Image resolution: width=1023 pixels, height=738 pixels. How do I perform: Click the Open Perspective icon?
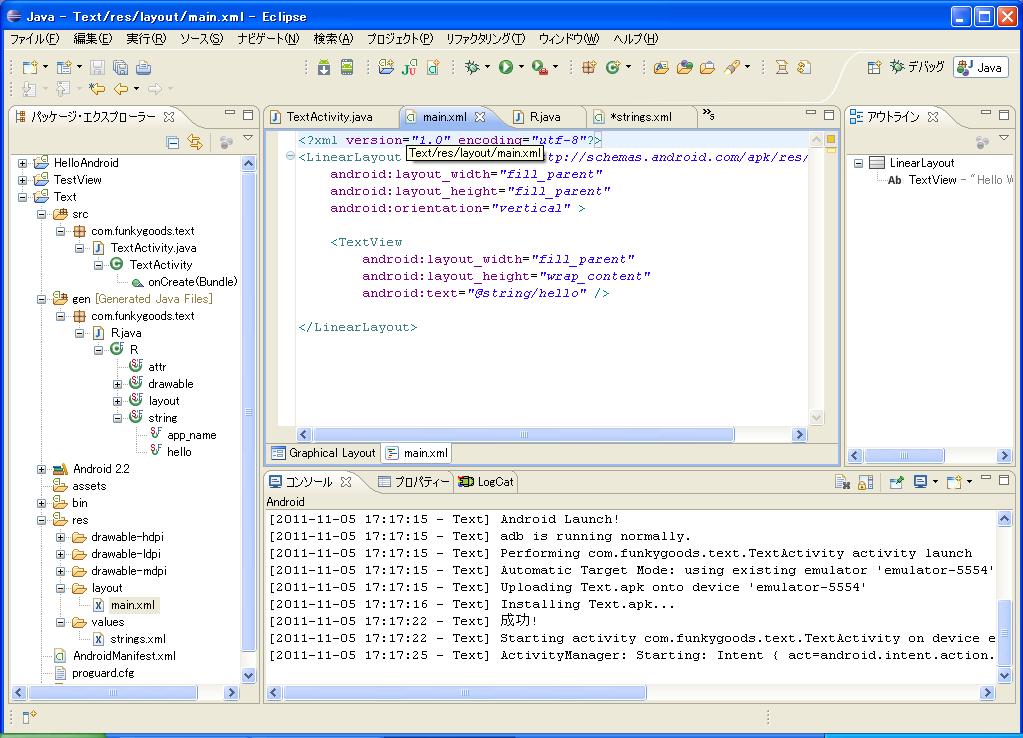coord(874,67)
